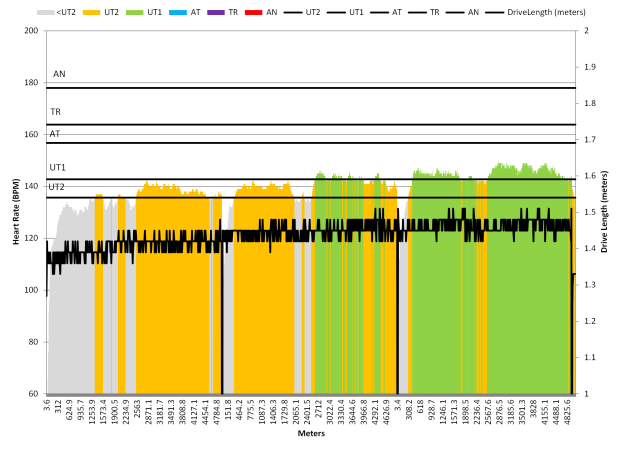This screenshot has height=449, width=620.
Task: Click the purple TR legend swatch
Action: (x=217, y=11)
